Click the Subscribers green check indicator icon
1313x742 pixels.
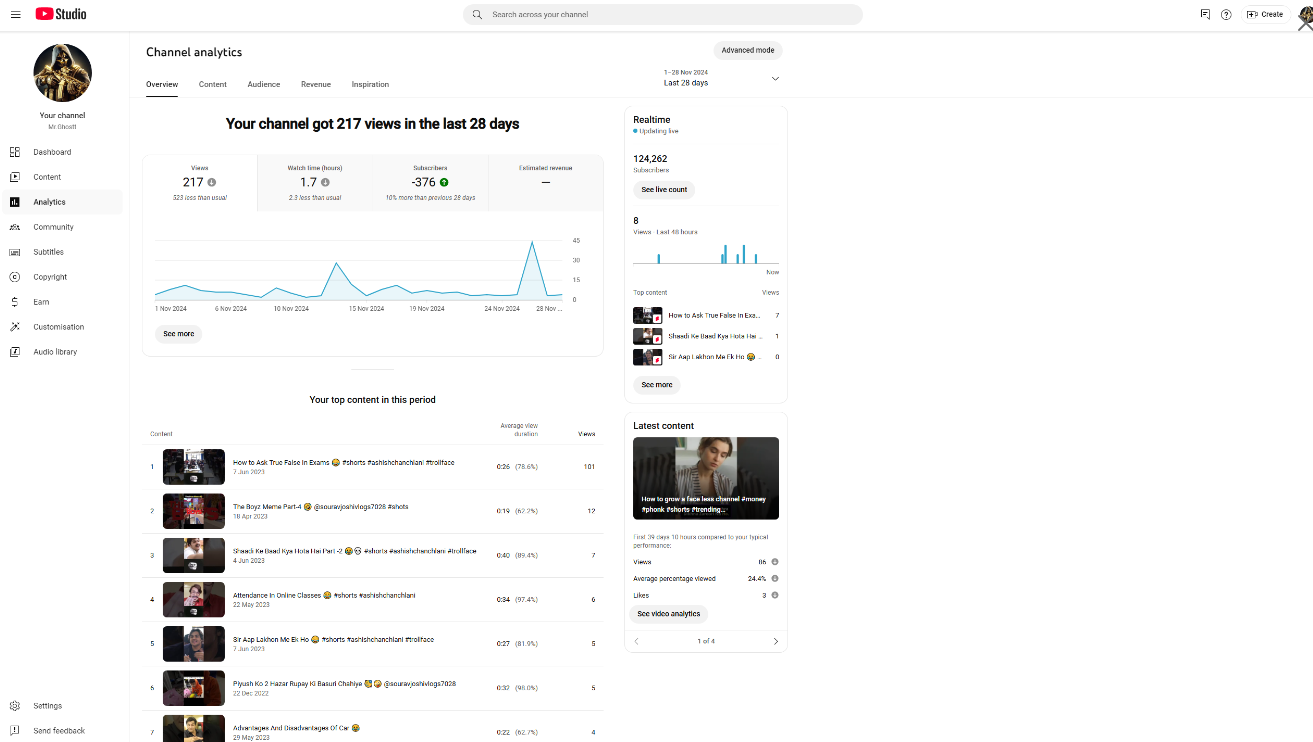click(x=444, y=183)
